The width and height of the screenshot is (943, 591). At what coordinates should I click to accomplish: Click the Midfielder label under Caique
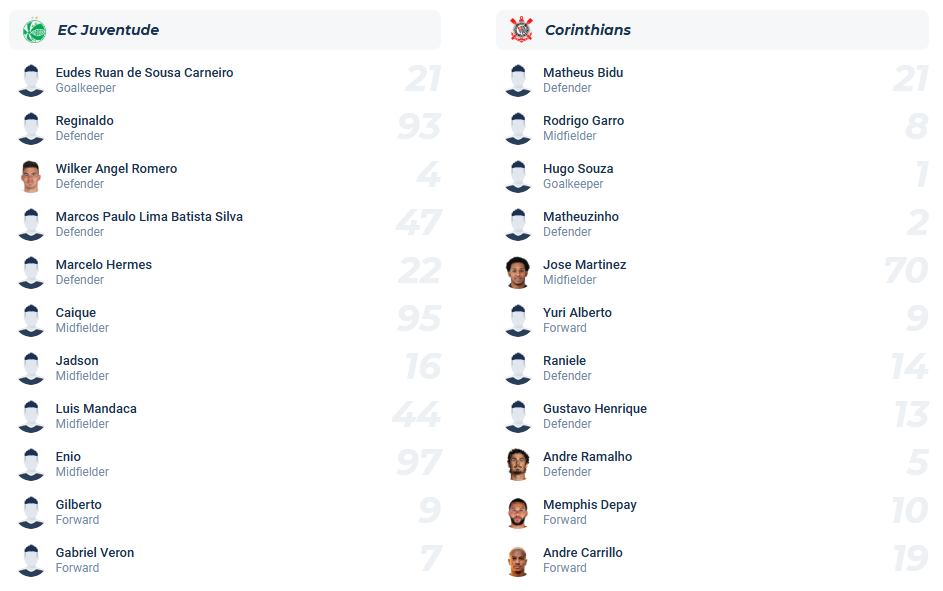pos(80,327)
